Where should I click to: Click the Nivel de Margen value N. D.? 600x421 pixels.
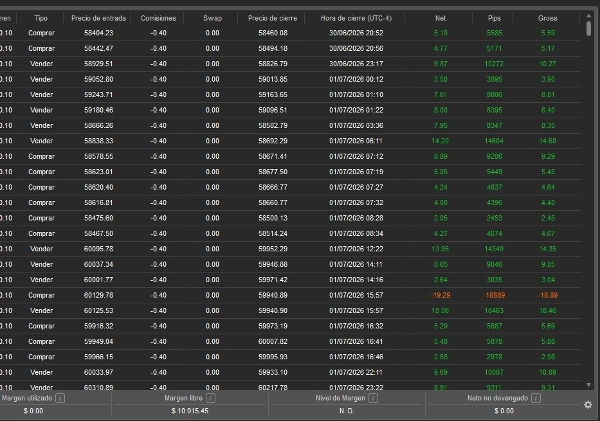click(x=346, y=411)
